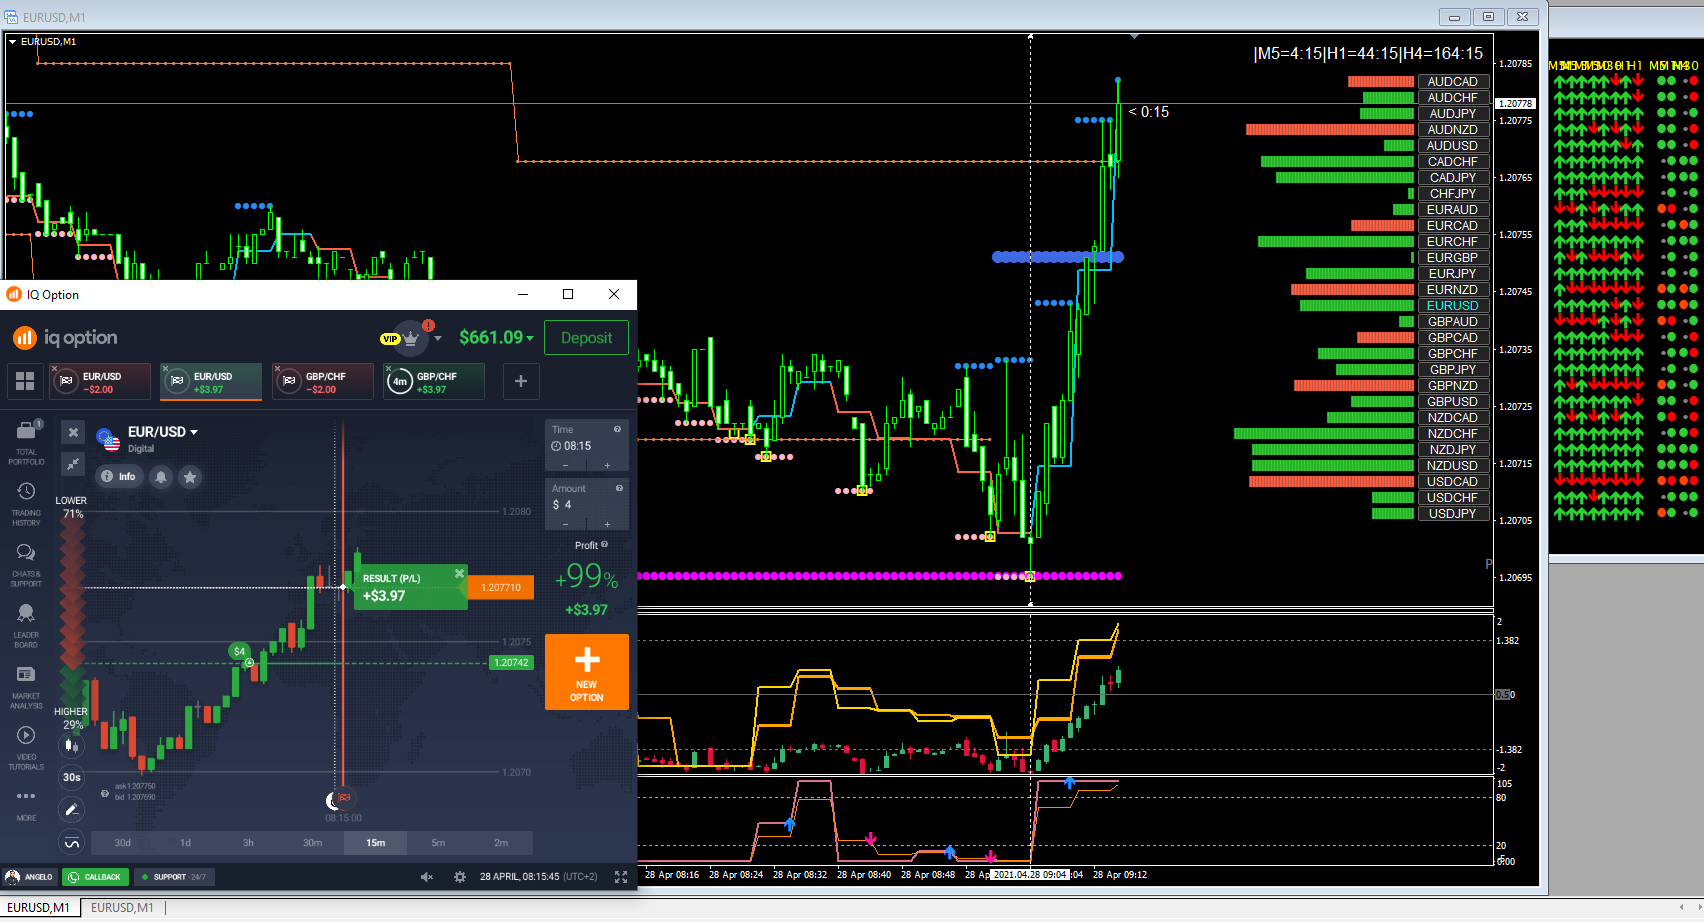Viewport: 1704px width, 922px height.
Task: Close the EUR/USD -$2.00 asset tab
Action: point(55,369)
